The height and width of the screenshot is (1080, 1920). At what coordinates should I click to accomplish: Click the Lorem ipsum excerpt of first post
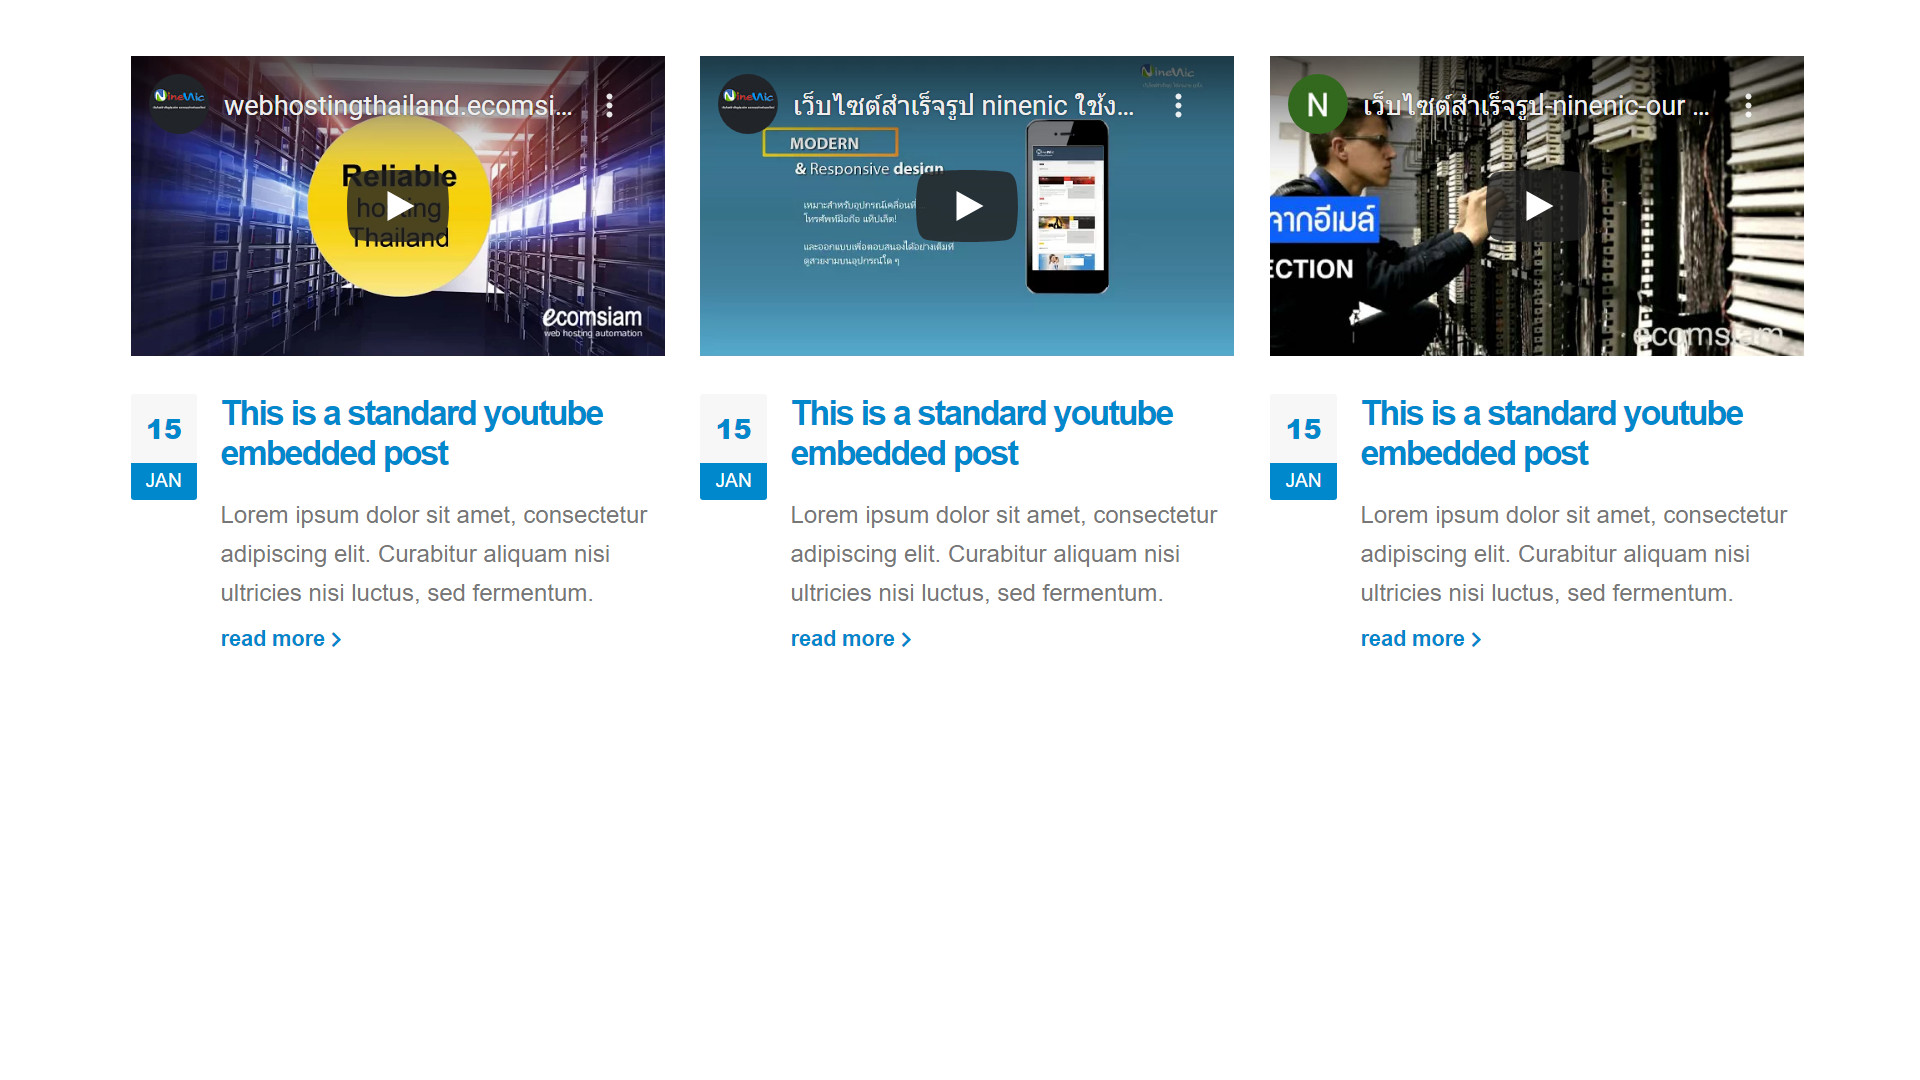[434, 554]
